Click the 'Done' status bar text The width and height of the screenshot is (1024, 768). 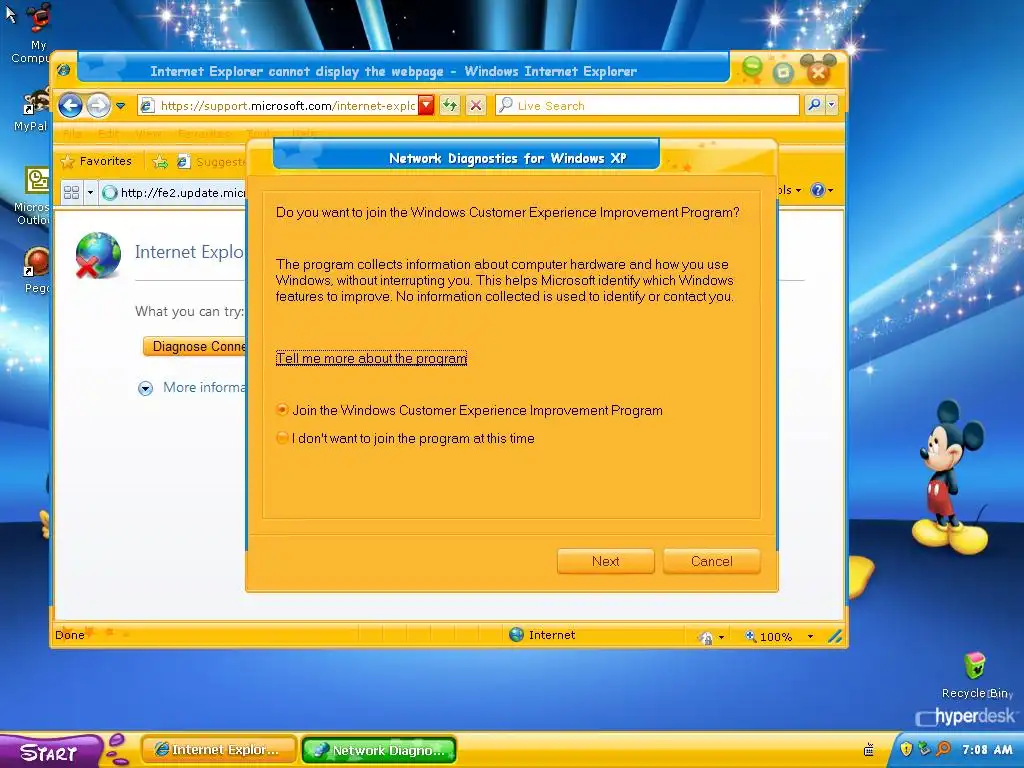click(x=70, y=635)
